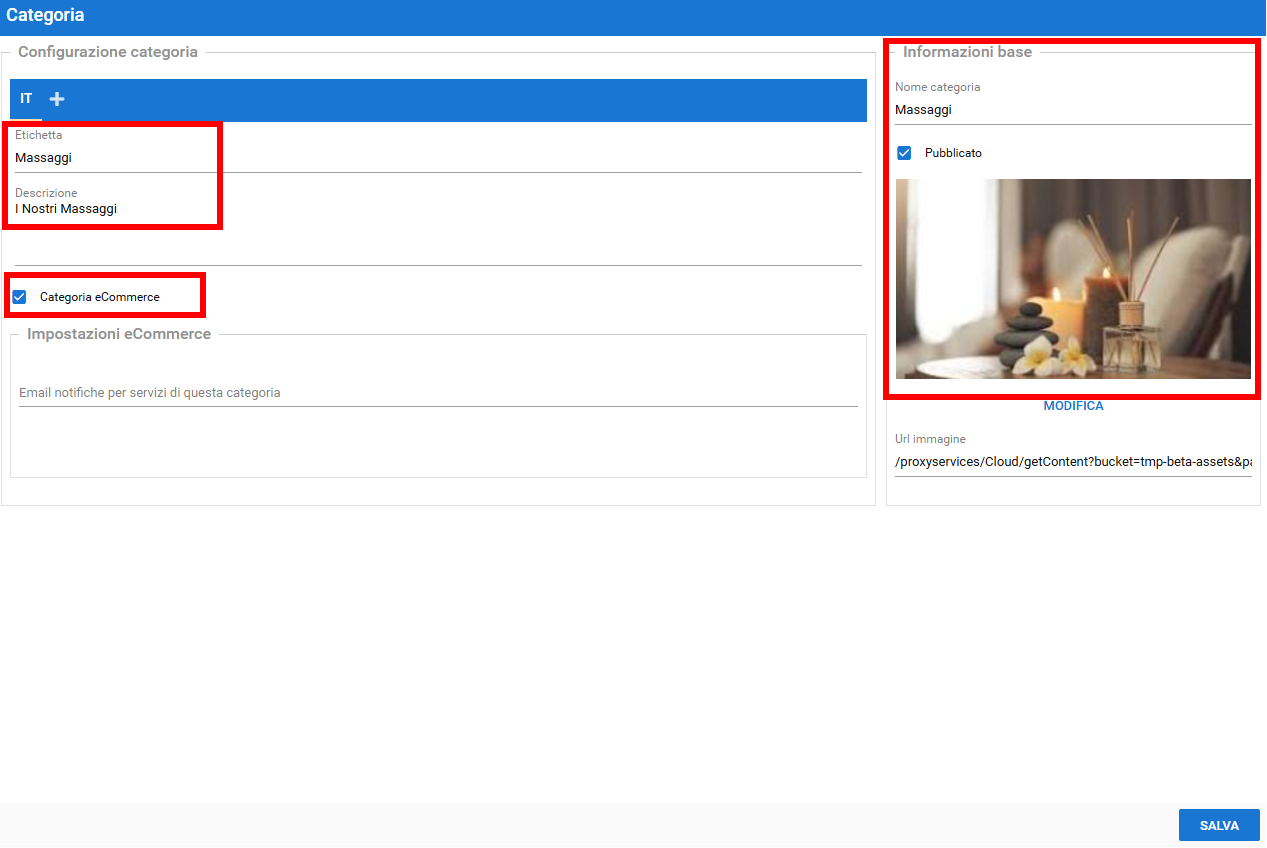The height and width of the screenshot is (848, 1267).
Task: Click the MODIFICA link under image
Action: pyautogui.click(x=1073, y=406)
